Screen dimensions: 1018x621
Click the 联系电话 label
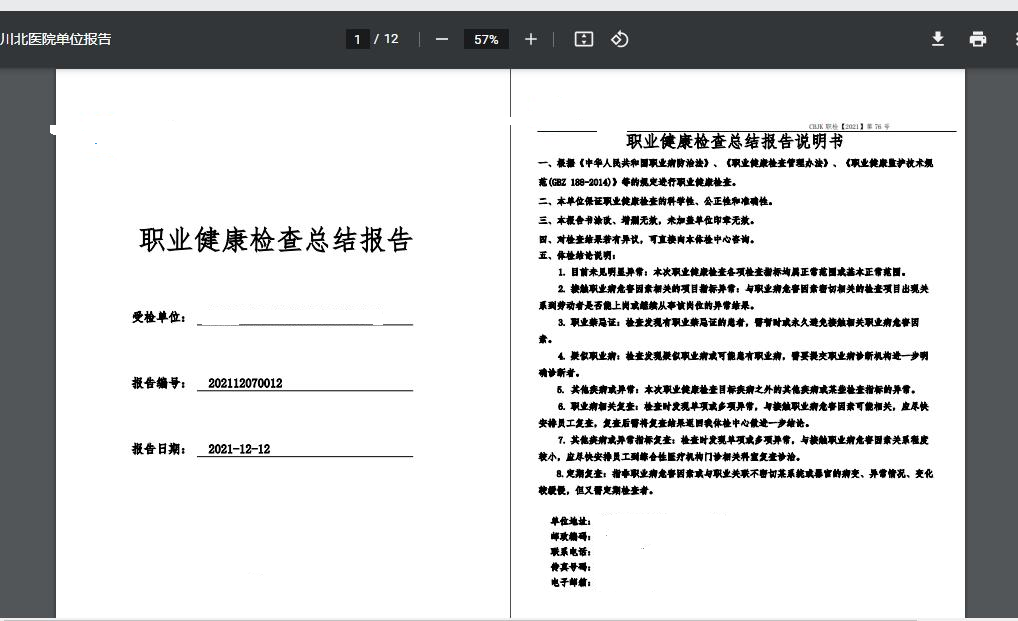tap(570, 552)
